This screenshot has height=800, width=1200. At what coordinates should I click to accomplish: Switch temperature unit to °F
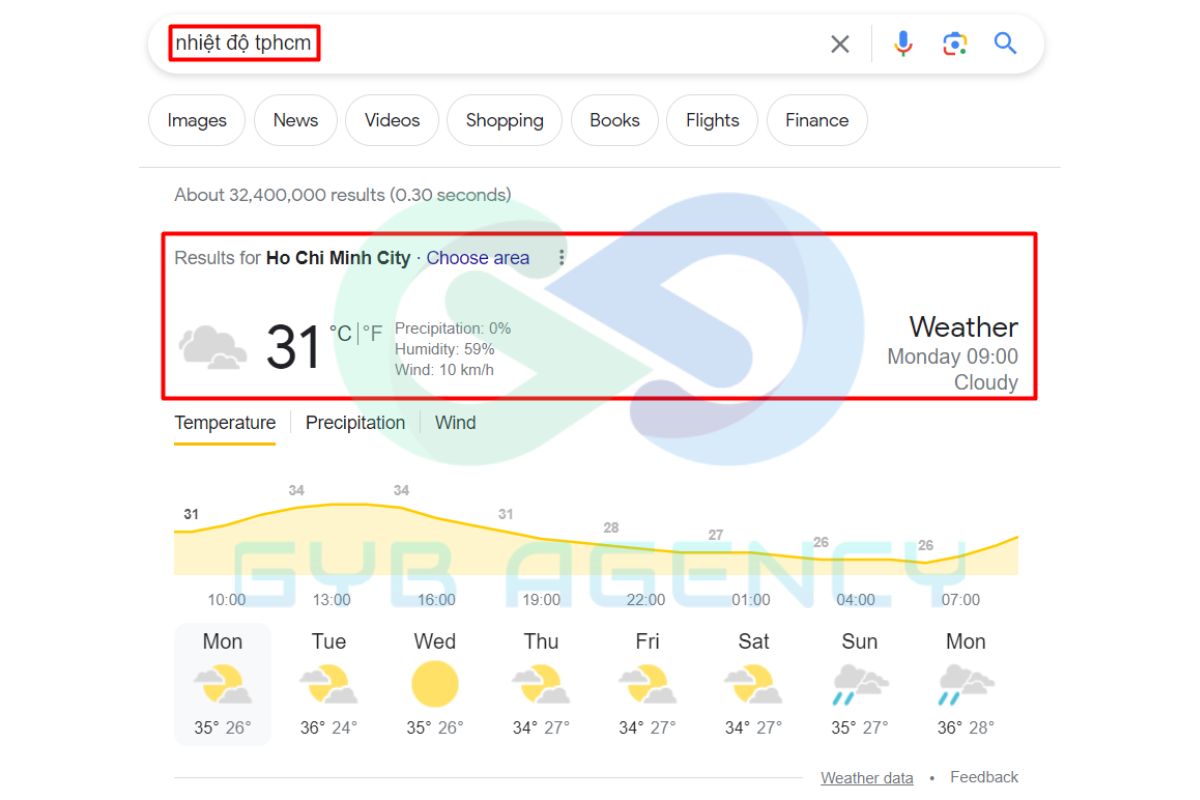372,333
